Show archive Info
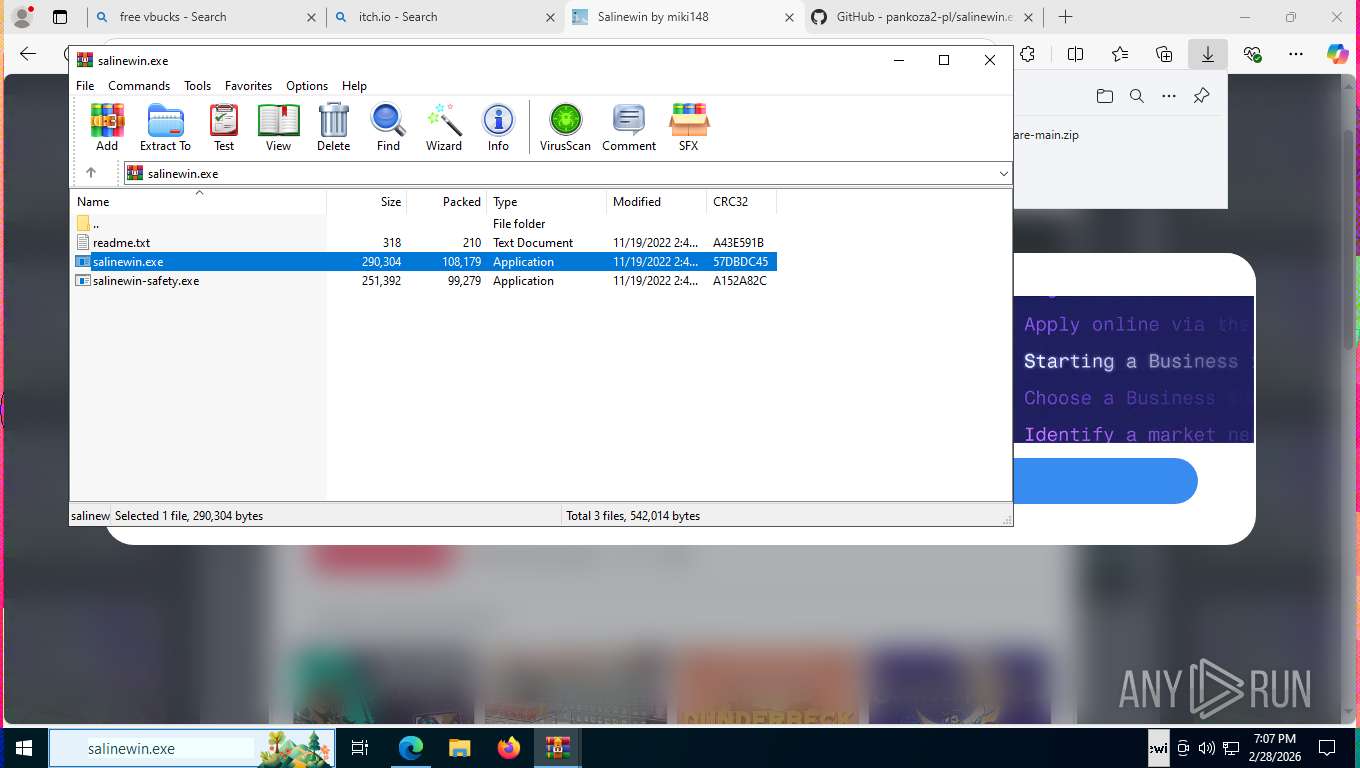 pos(498,127)
